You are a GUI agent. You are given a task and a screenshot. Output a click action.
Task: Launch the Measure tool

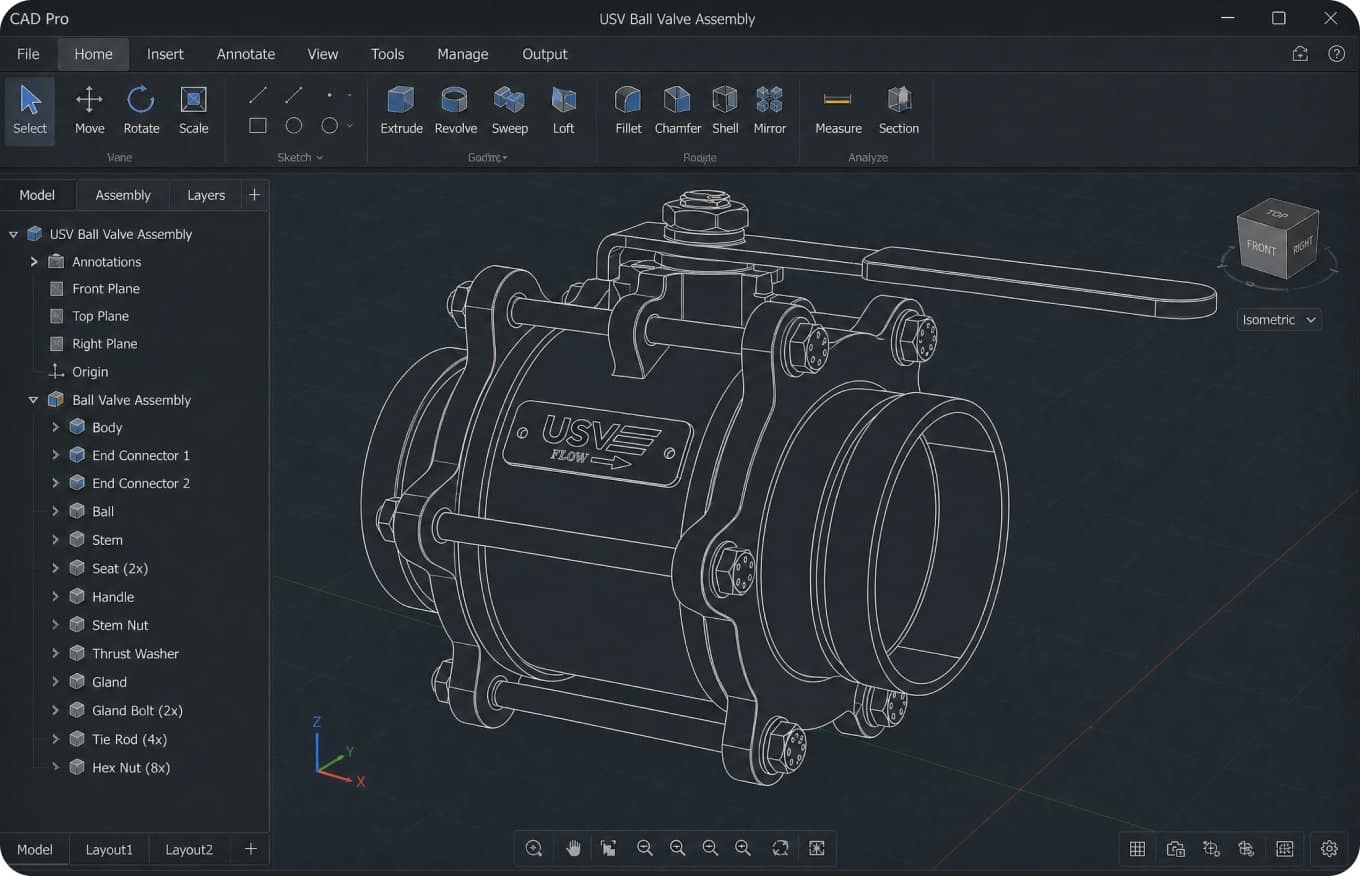coord(838,111)
